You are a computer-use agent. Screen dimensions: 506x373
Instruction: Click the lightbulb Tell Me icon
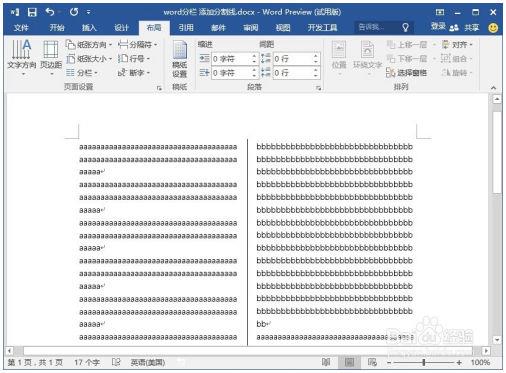(x=405, y=27)
